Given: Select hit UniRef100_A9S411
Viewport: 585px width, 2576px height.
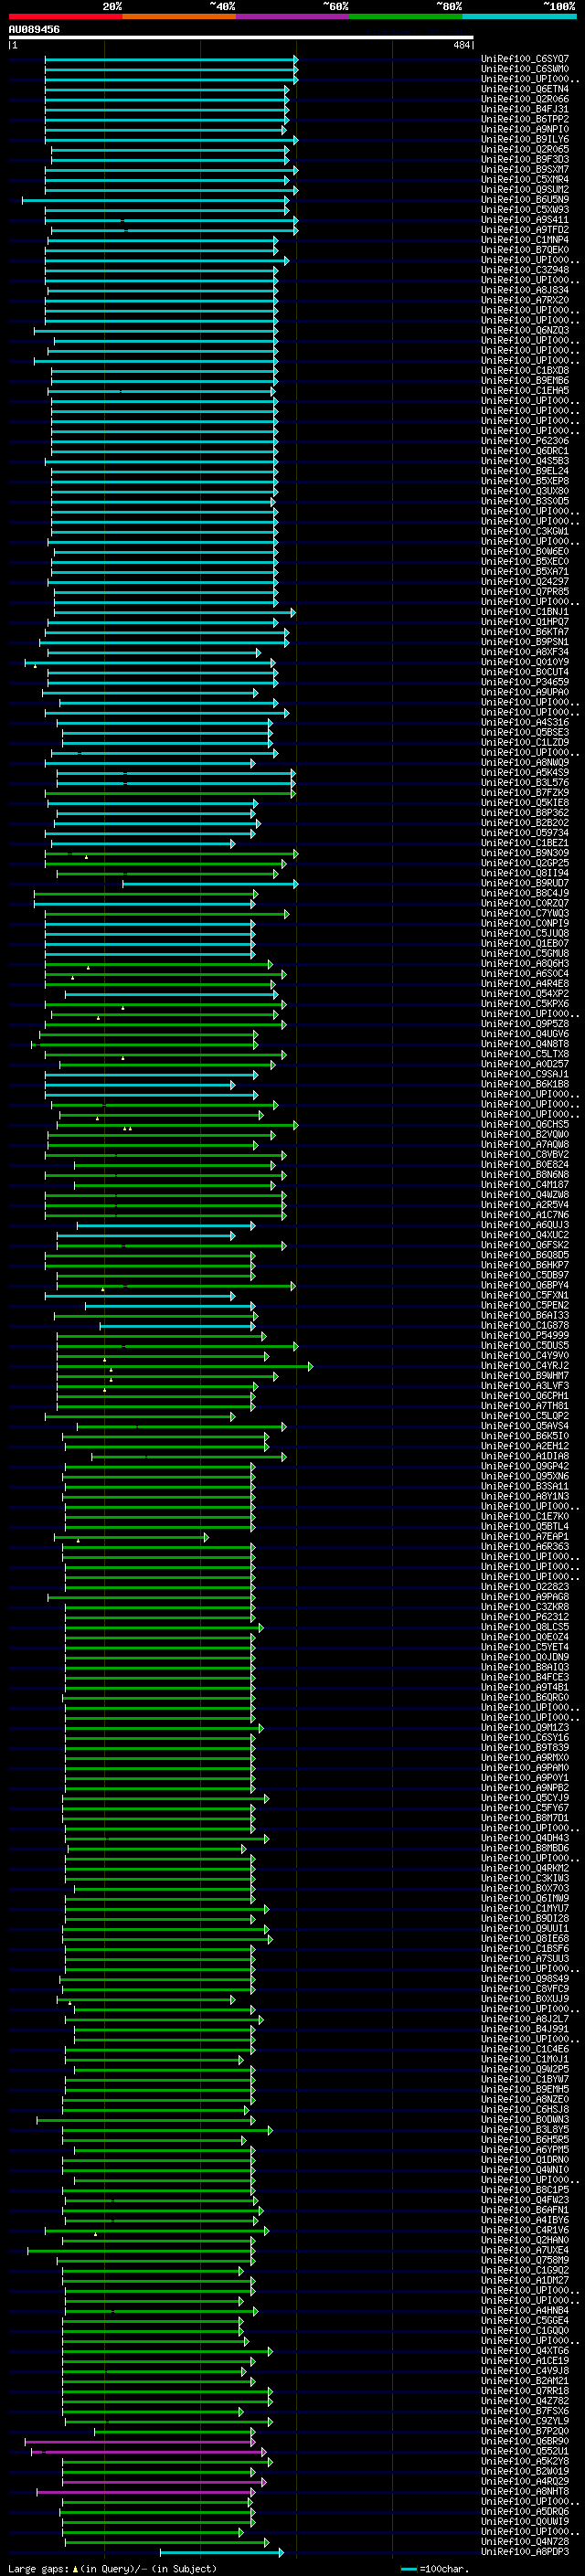Looking at the screenshot, I should pyautogui.click(x=525, y=219).
